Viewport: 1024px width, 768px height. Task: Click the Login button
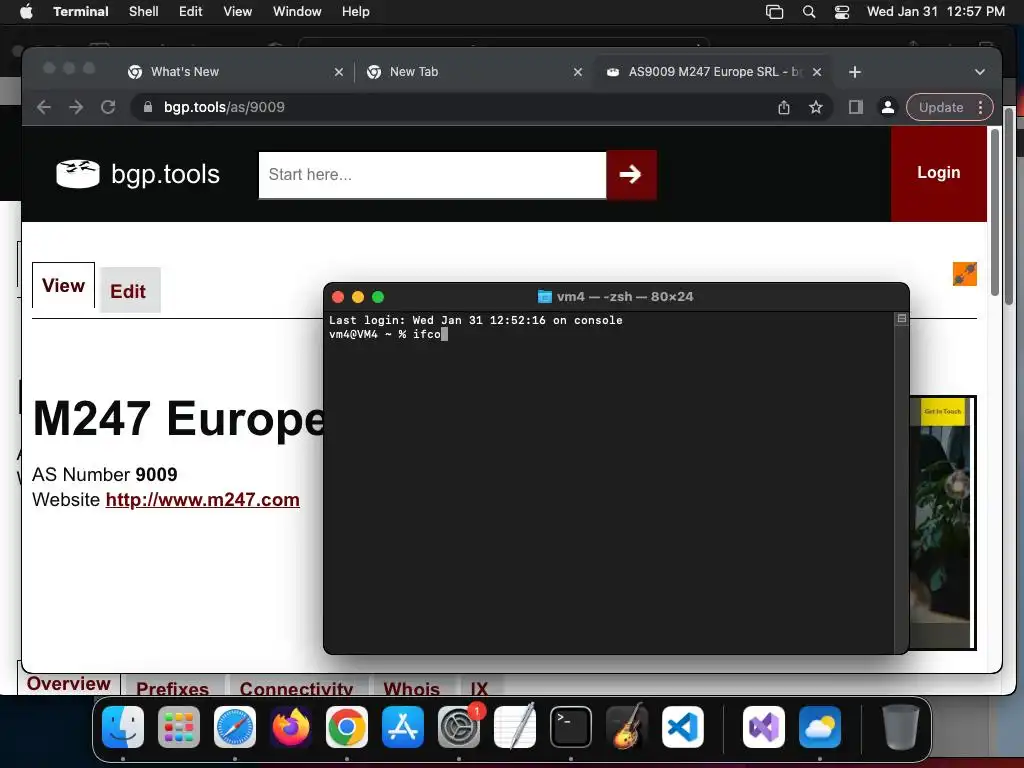tap(938, 173)
